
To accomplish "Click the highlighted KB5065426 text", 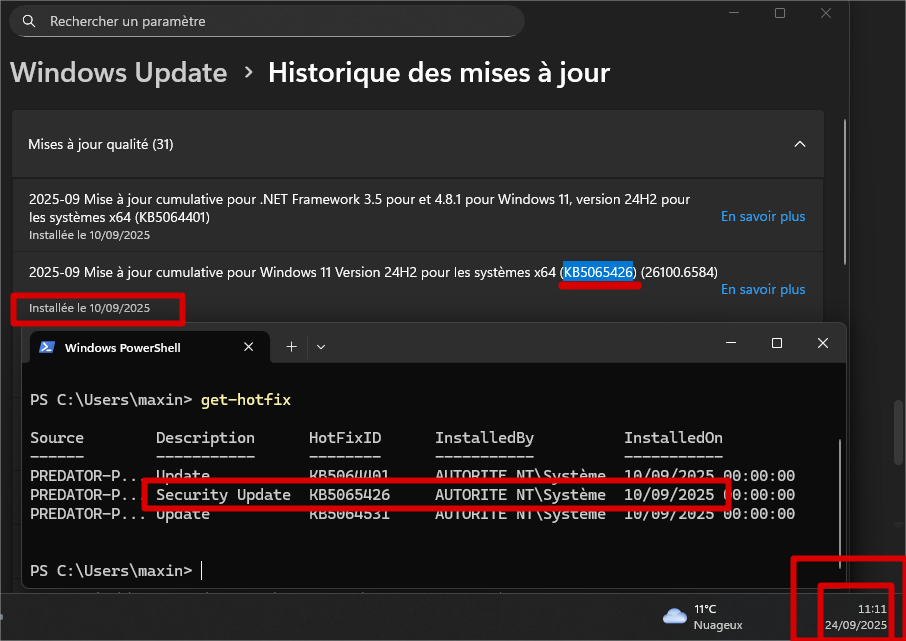I will coord(598,272).
